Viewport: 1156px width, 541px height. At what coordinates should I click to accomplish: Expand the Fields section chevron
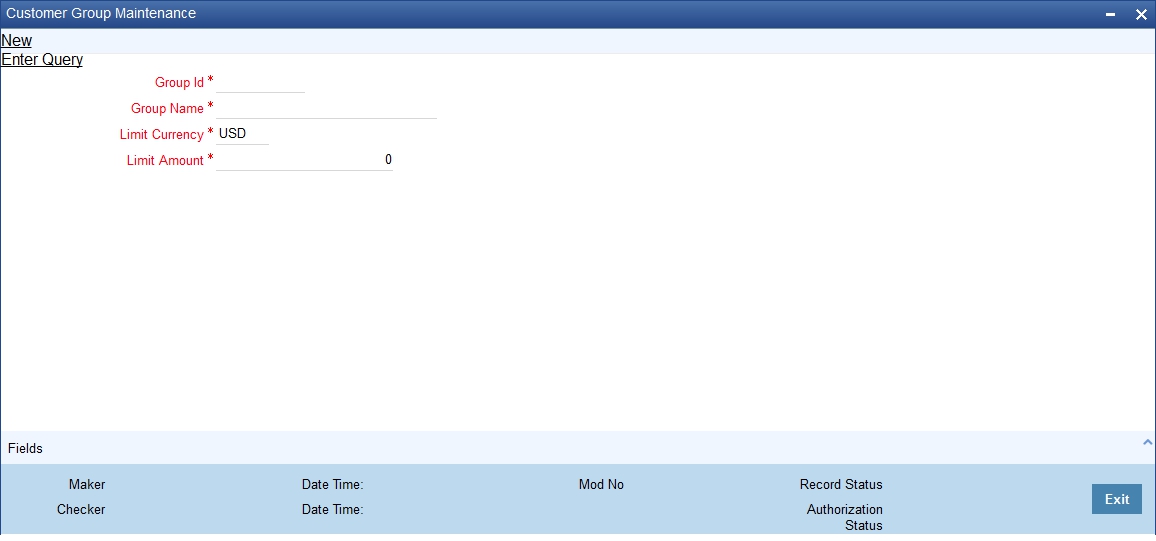pyautogui.click(x=1147, y=442)
